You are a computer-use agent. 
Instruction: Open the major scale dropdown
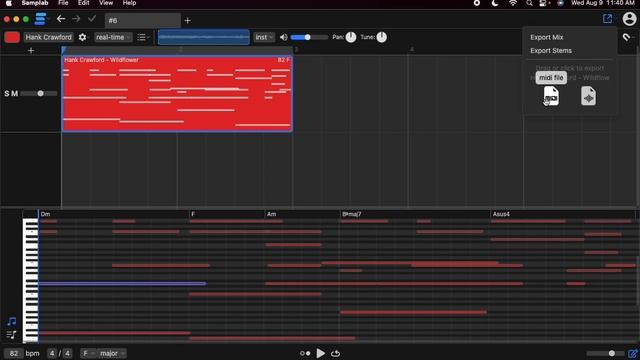[112, 353]
